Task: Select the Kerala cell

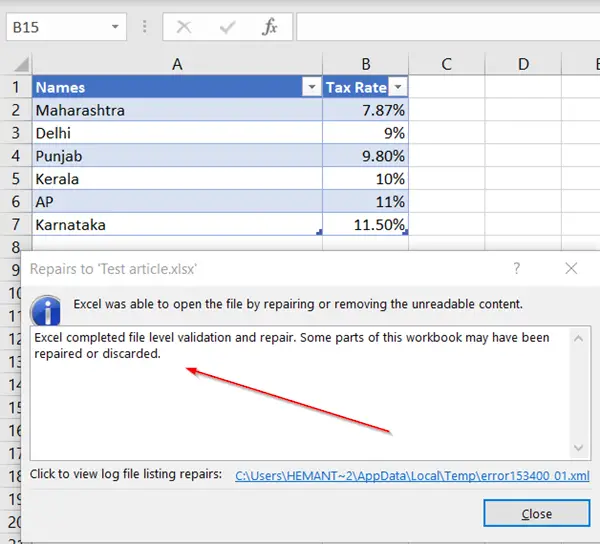Action: pos(177,179)
